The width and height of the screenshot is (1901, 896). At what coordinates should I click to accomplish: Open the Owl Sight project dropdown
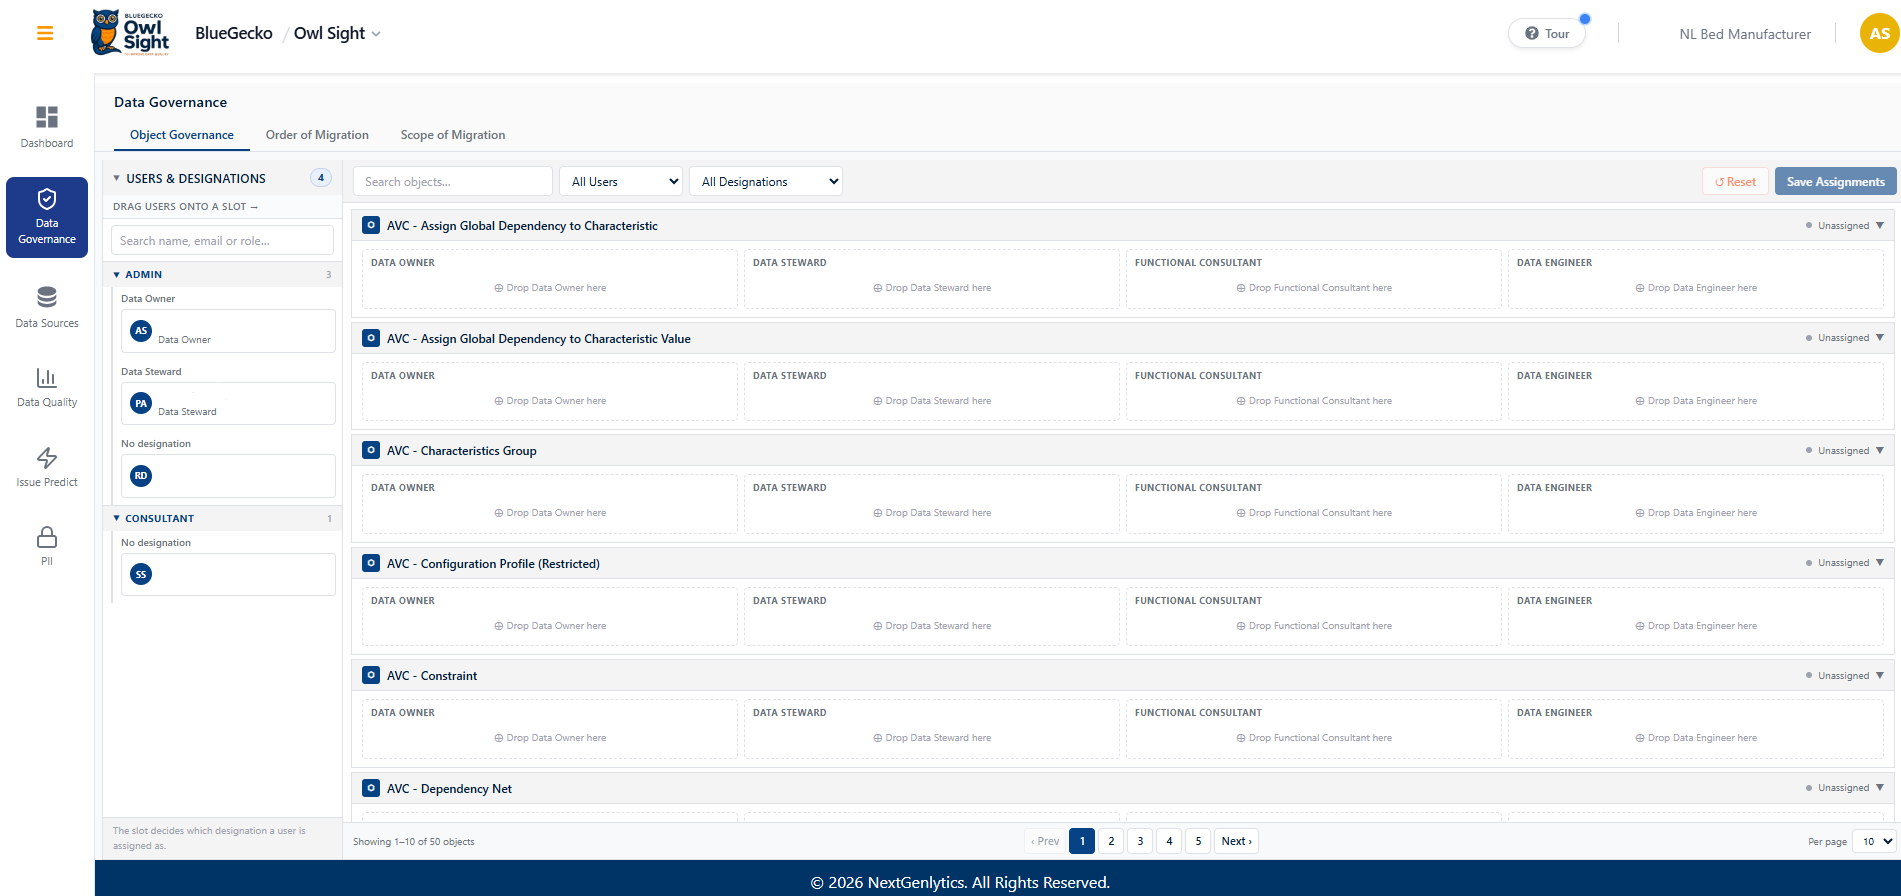337,33
